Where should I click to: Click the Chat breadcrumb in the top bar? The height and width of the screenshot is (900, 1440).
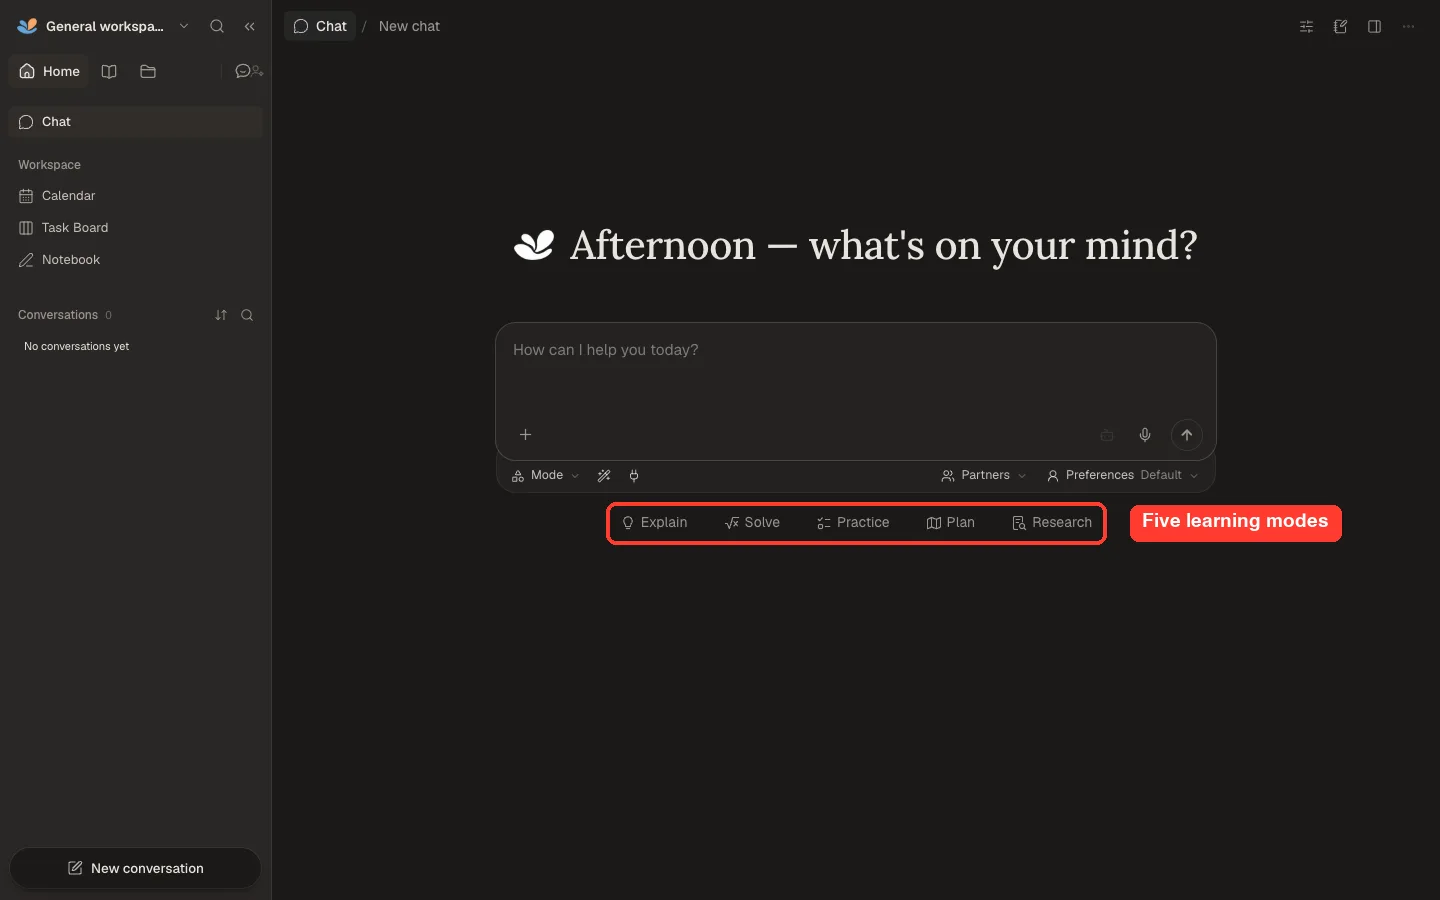pos(320,27)
